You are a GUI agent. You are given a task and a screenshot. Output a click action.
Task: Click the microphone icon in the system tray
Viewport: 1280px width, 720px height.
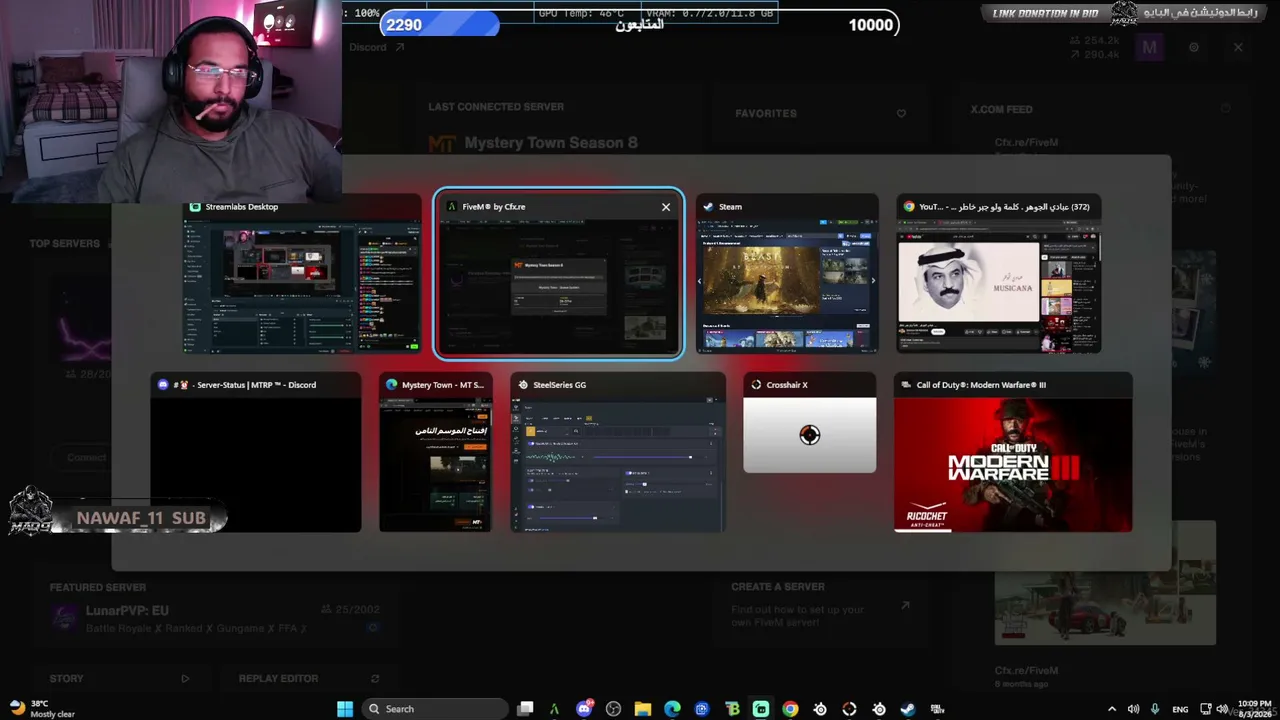pos(1155,709)
